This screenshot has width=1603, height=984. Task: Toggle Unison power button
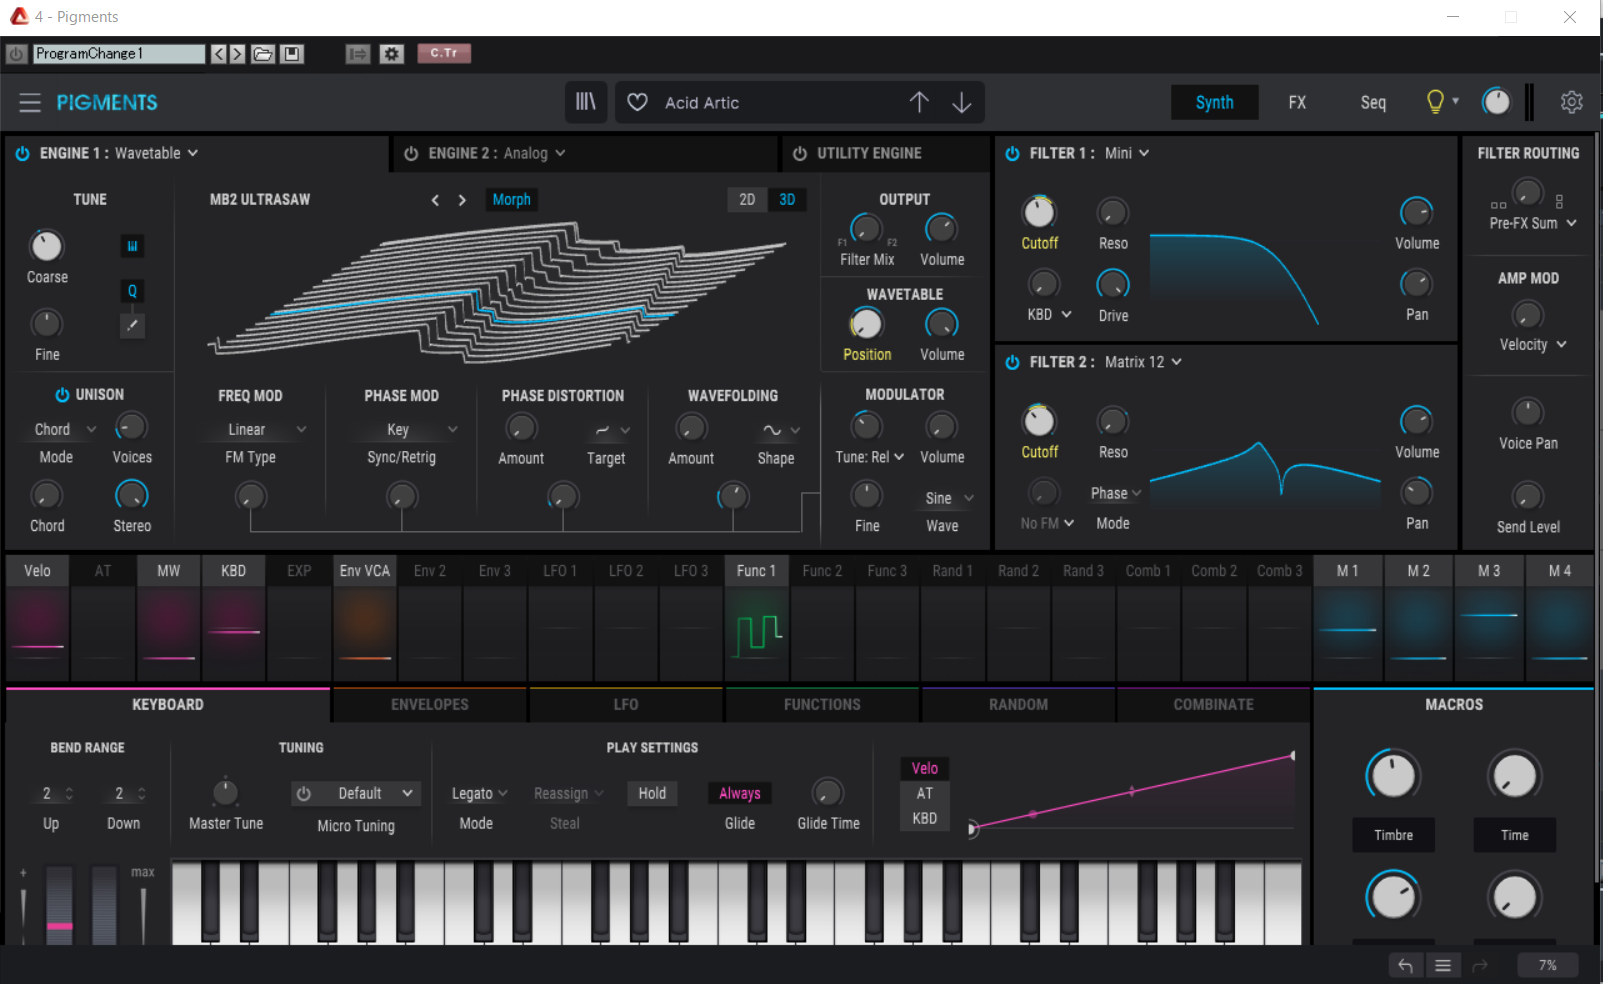tap(62, 395)
